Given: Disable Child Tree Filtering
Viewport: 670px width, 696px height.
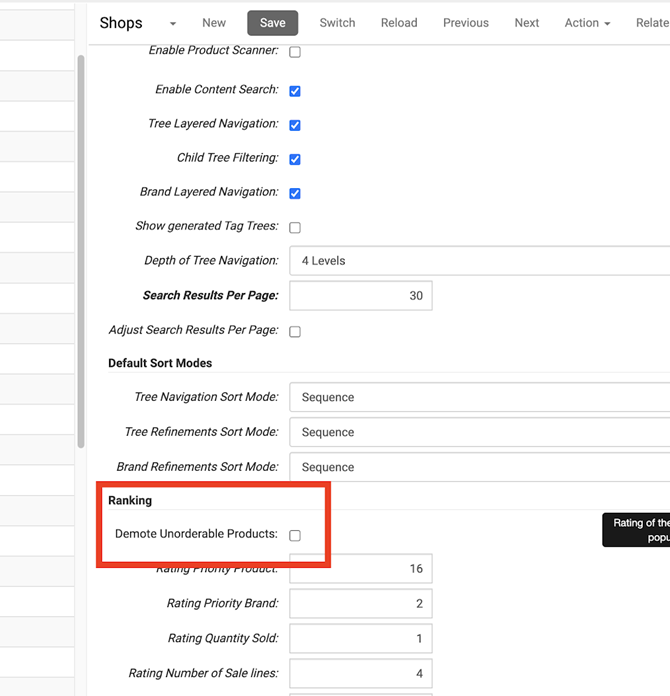Looking at the screenshot, I should tap(295, 159).
